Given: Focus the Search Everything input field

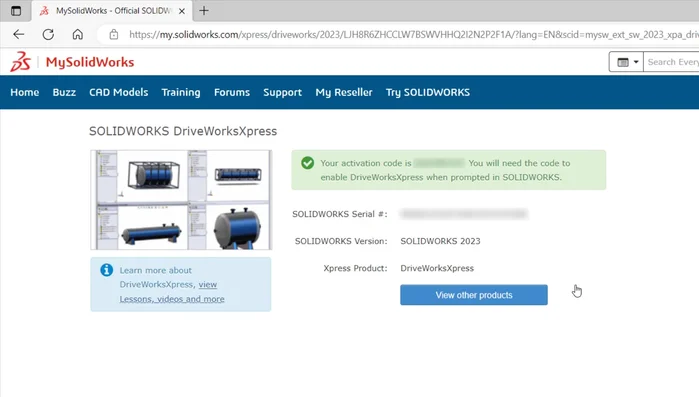Looking at the screenshot, I should 671,62.
